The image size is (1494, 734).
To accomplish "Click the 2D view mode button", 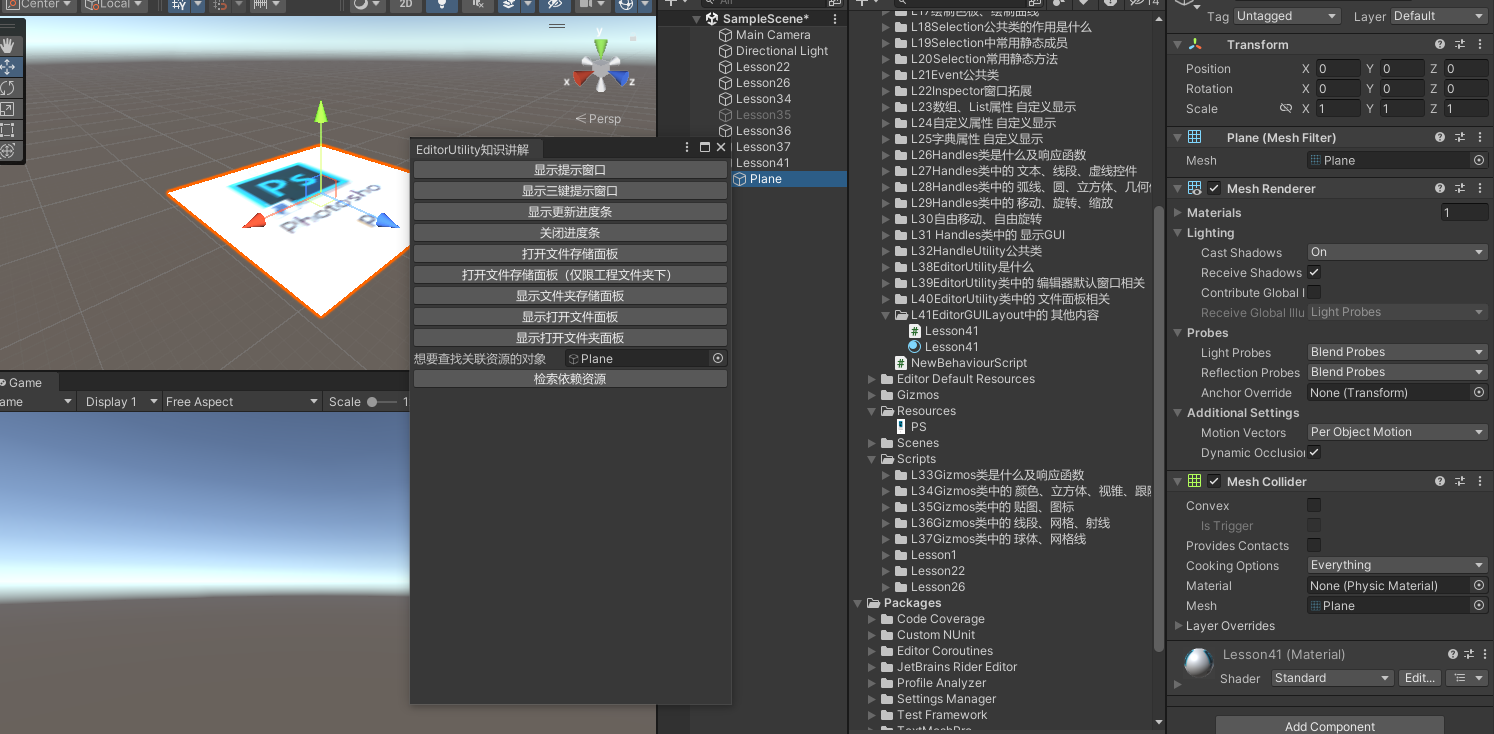I will [405, 5].
